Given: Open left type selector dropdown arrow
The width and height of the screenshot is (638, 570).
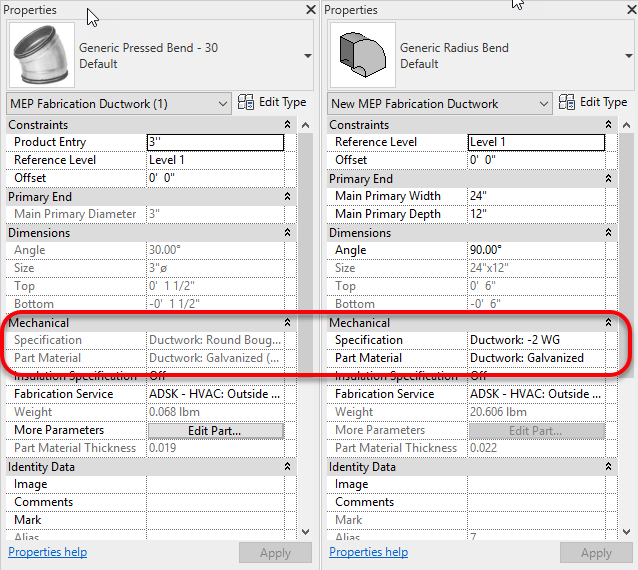Looking at the screenshot, I should (x=308, y=56).
